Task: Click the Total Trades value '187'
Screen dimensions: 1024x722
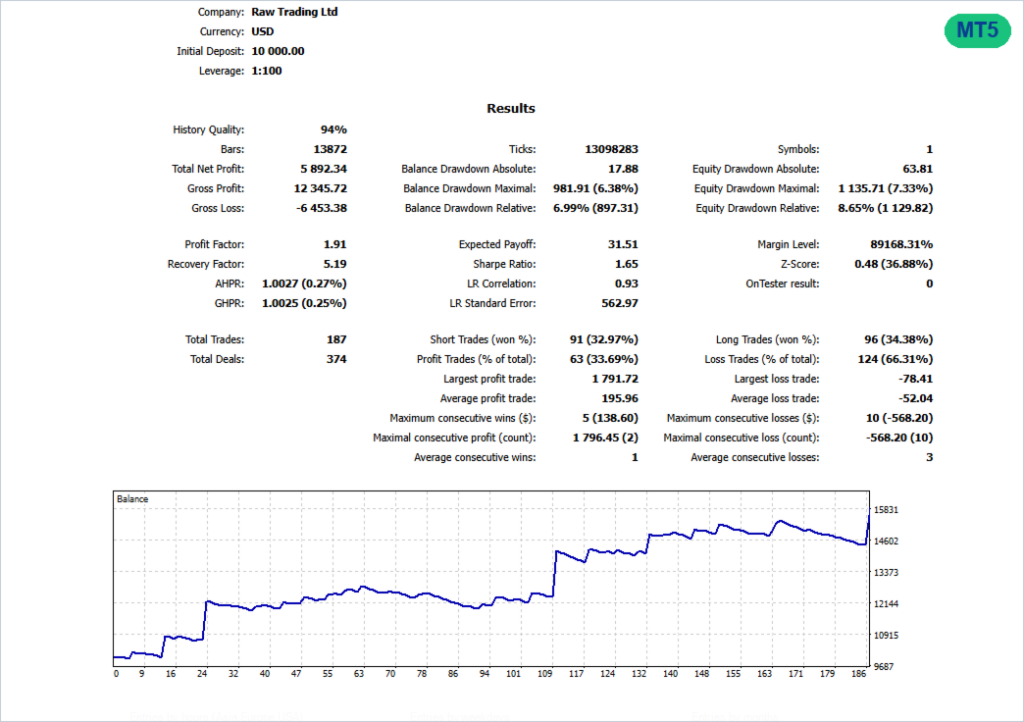Action: pyautogui.click(x=336, y=339)
